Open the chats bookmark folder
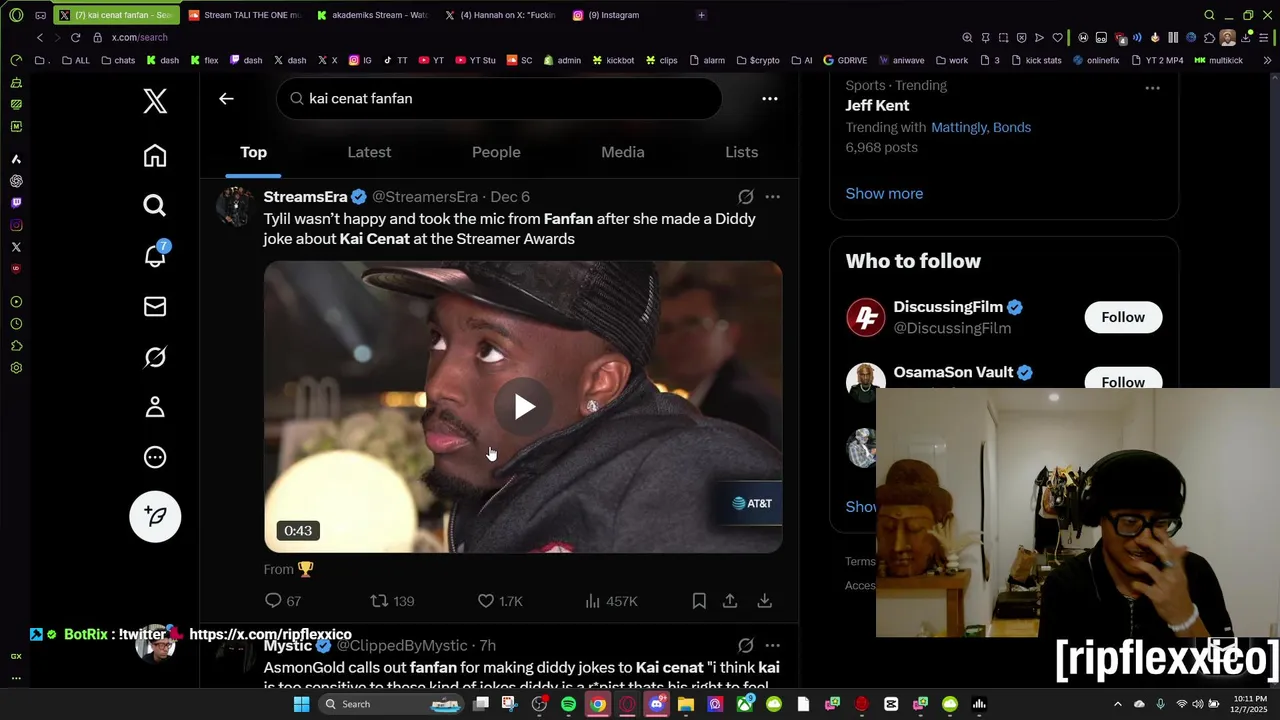 pos(118,60)
